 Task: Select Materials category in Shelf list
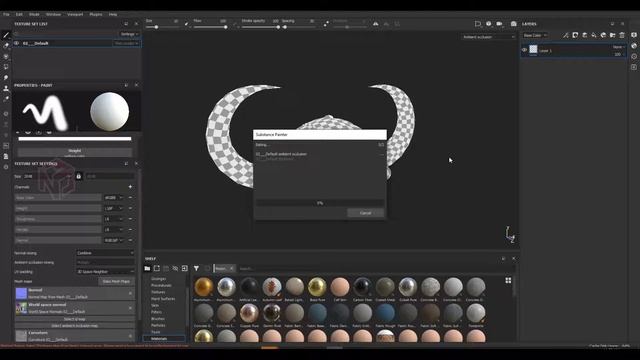[x=164, y=338]
